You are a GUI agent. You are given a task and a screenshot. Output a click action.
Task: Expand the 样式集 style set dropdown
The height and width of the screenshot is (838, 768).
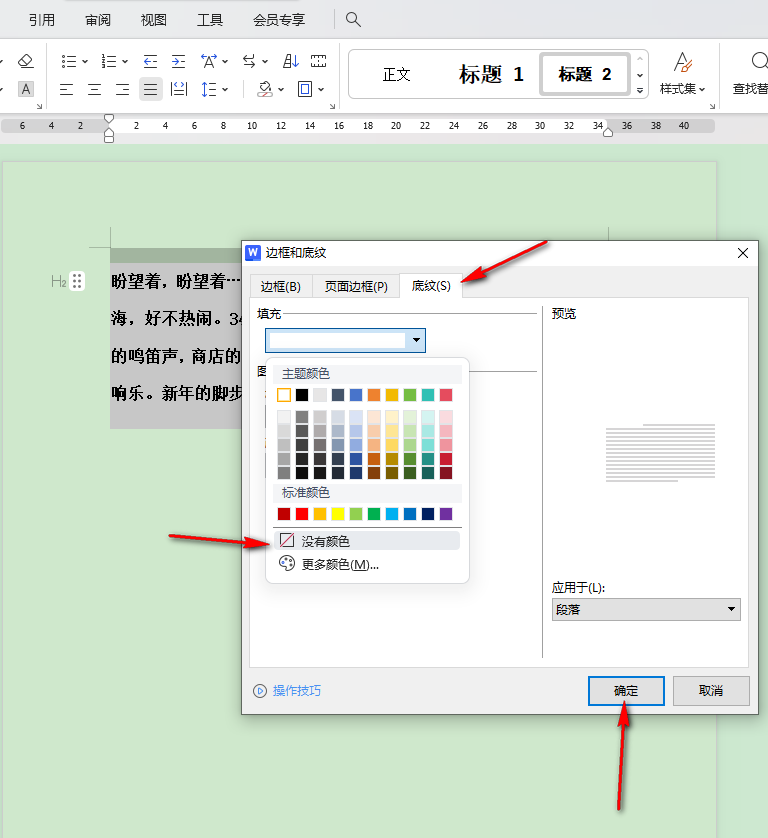(683, 74)
